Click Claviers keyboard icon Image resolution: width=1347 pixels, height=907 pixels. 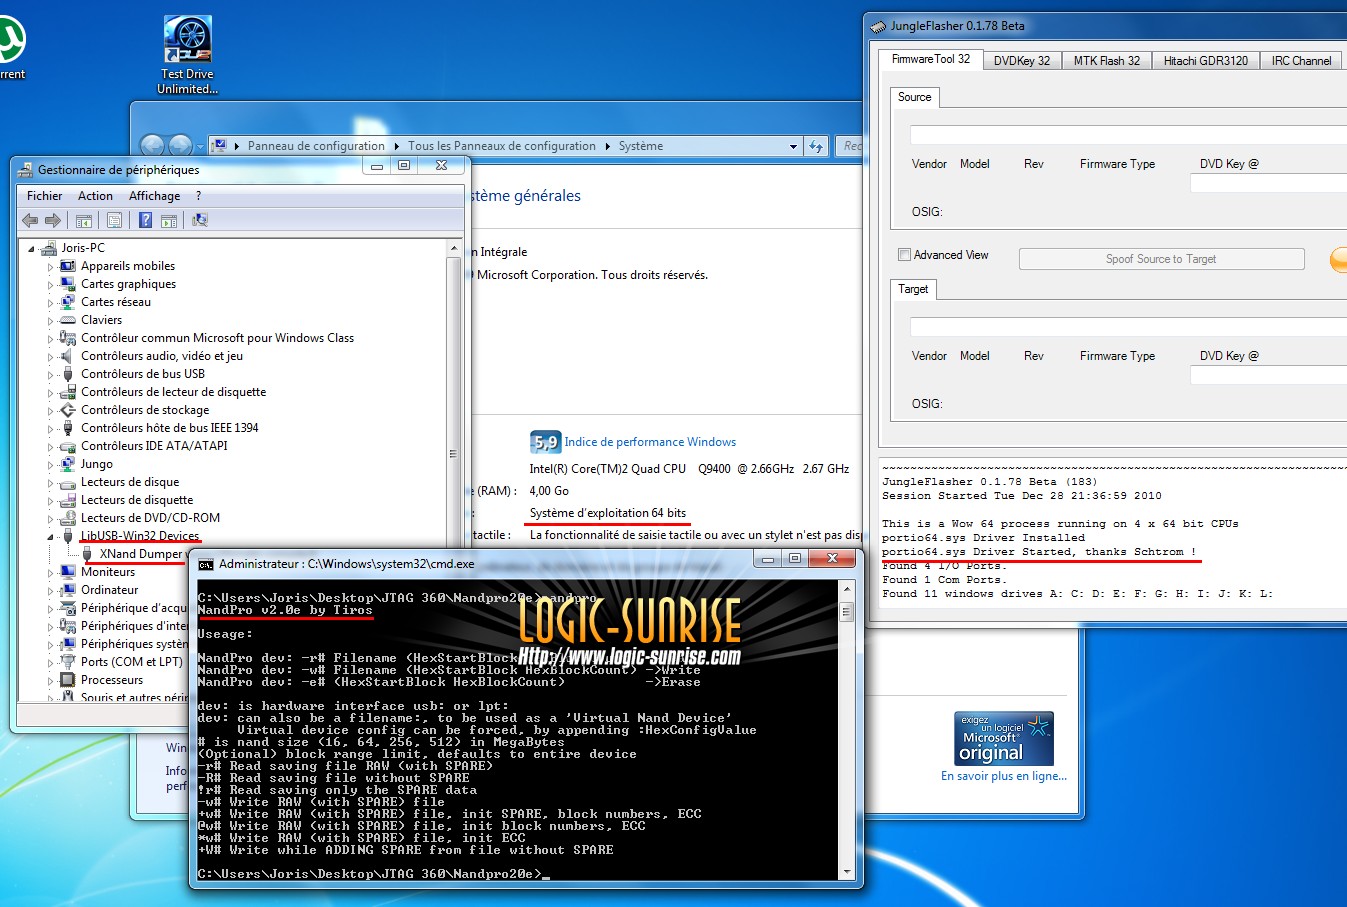[68, 320]
